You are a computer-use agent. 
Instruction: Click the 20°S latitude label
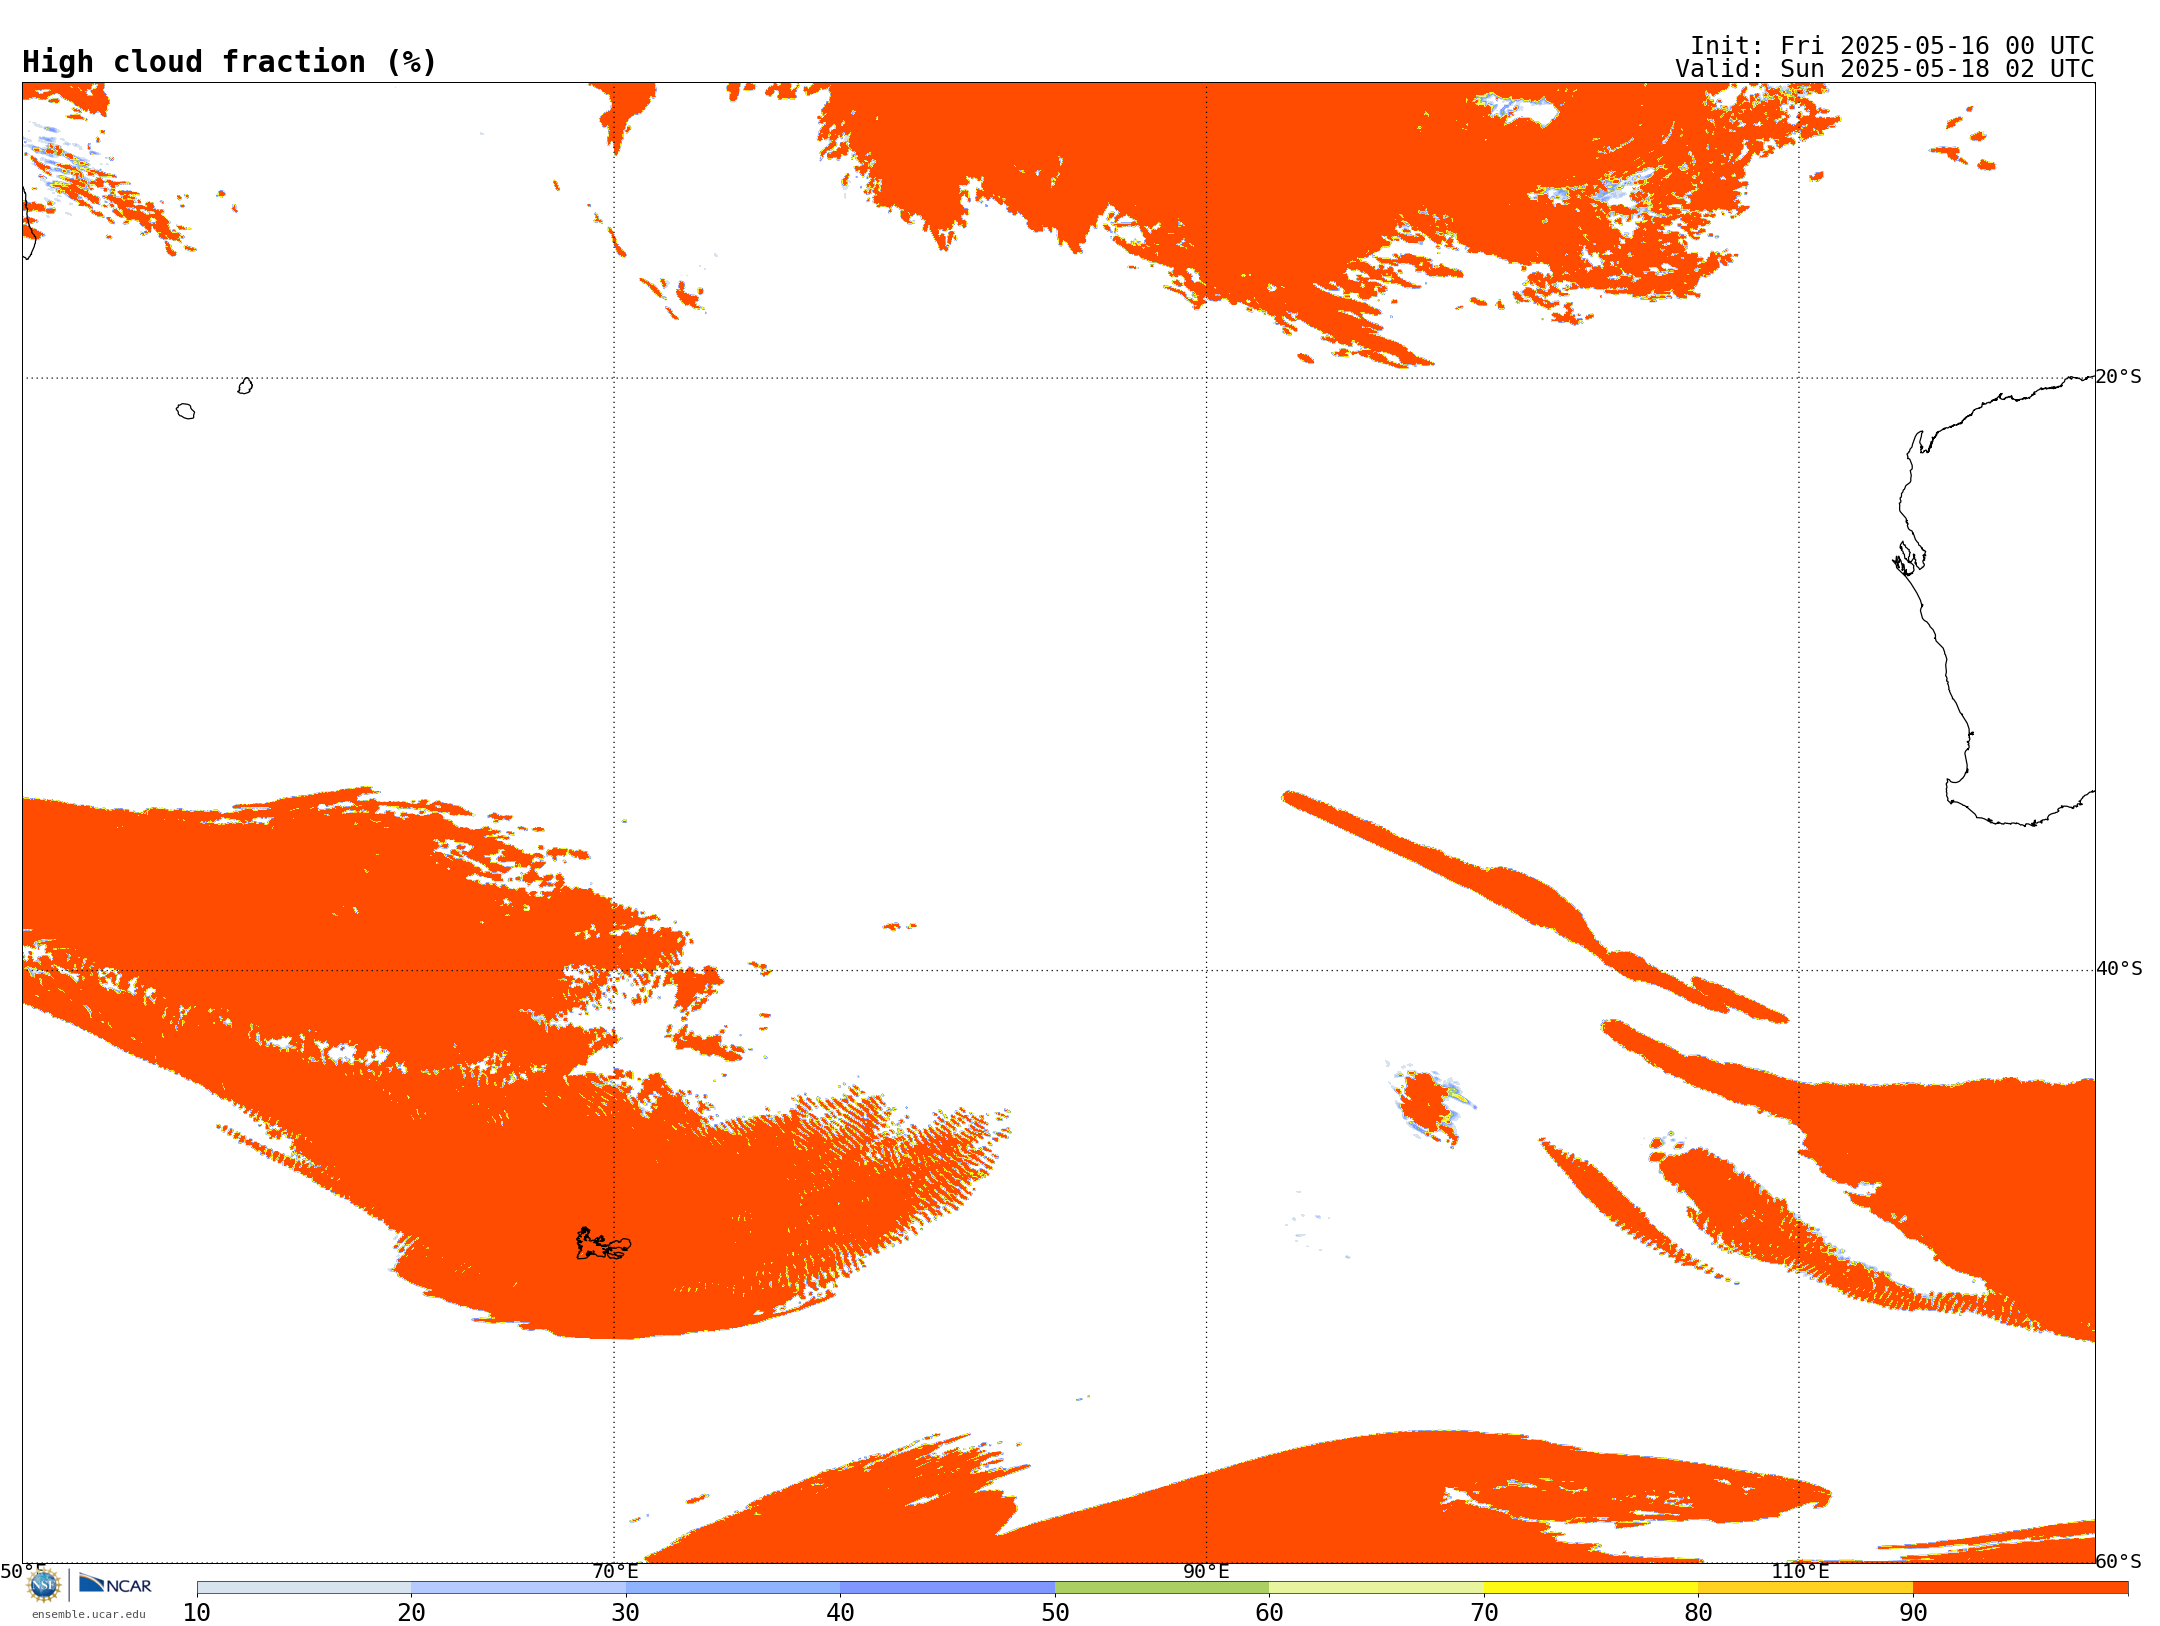click(x=2119, y=377)
